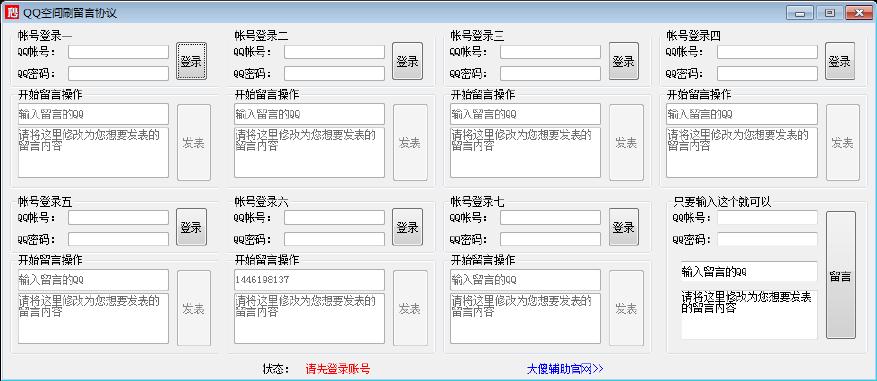Click message content box under 帐号登录二
The height and width of the screenshot is (381, 877).
click(x=309, y=152)
